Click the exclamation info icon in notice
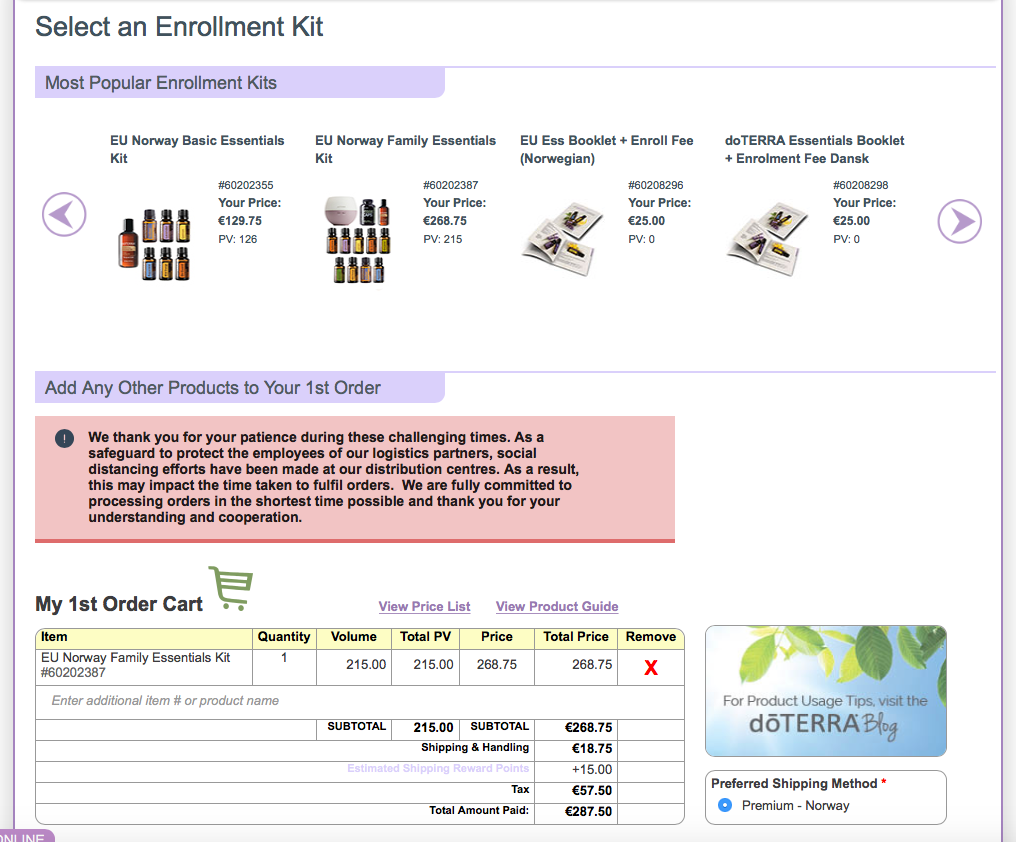The width and height of the screenshot is (1016, 842). point(64,439)
